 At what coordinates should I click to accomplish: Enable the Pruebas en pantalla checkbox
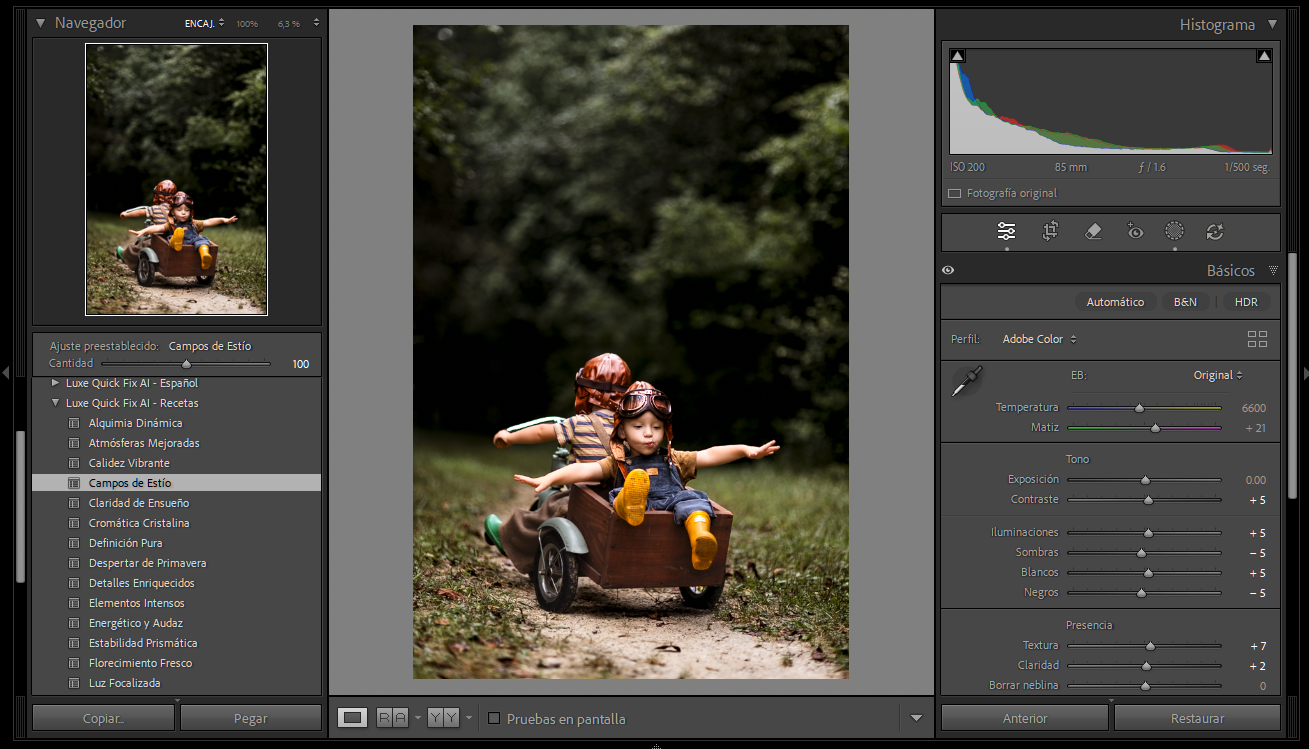[494, 718]
